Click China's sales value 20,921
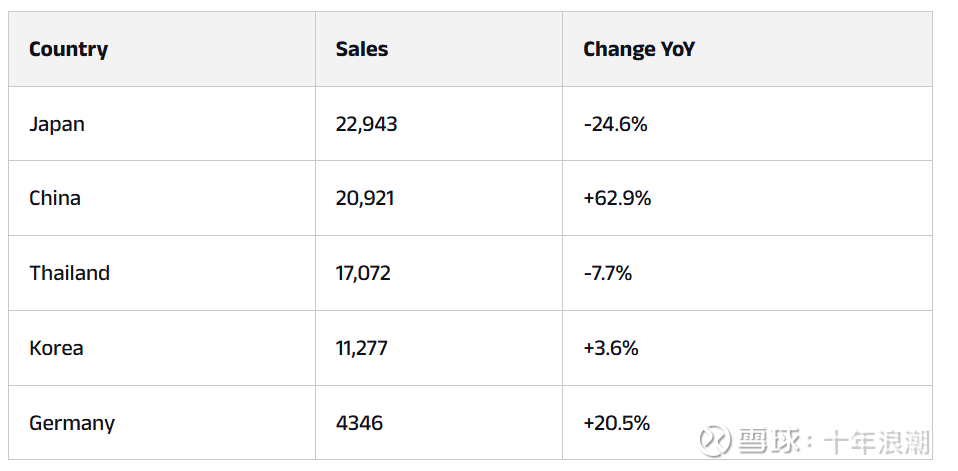 pos(365,198)
